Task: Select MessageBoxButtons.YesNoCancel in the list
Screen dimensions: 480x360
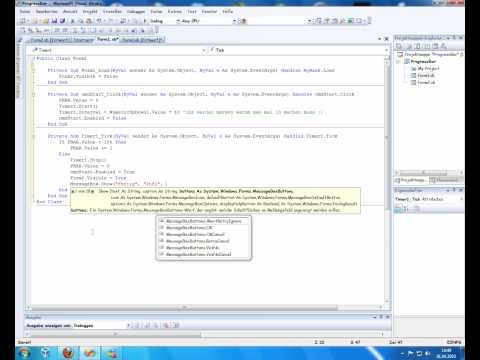Action: click(x=204, y=254)
